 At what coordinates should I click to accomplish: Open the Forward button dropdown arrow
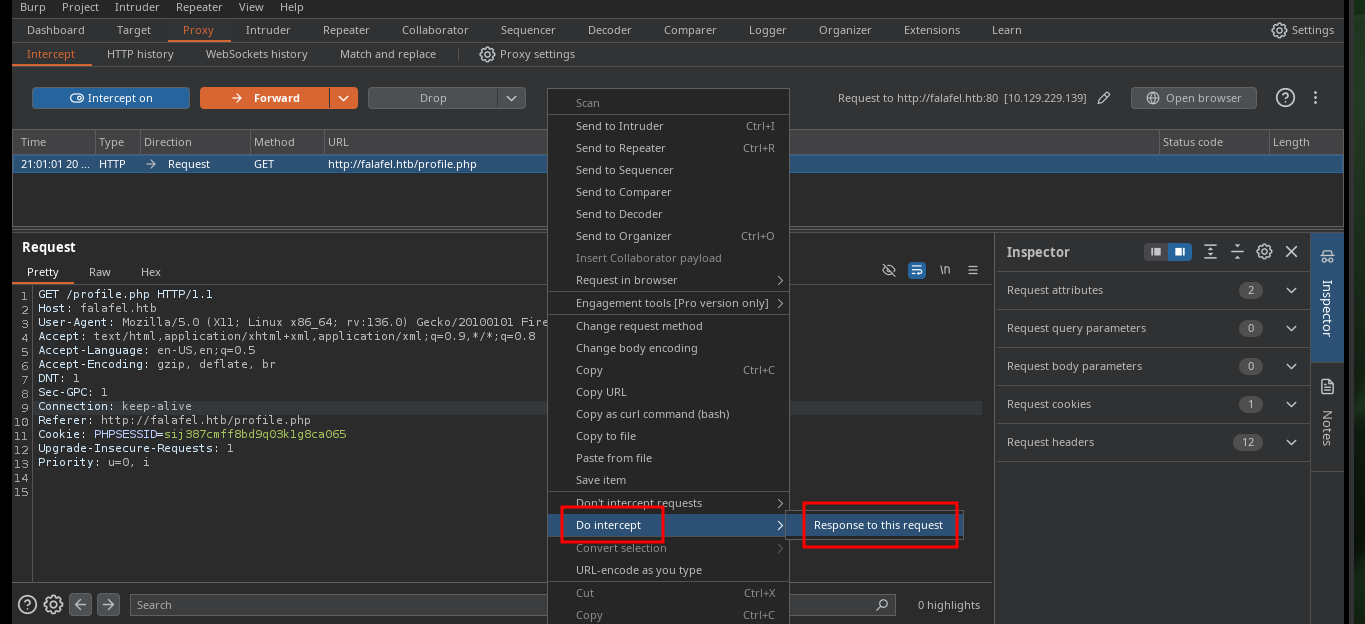click(x=343, y=98)
